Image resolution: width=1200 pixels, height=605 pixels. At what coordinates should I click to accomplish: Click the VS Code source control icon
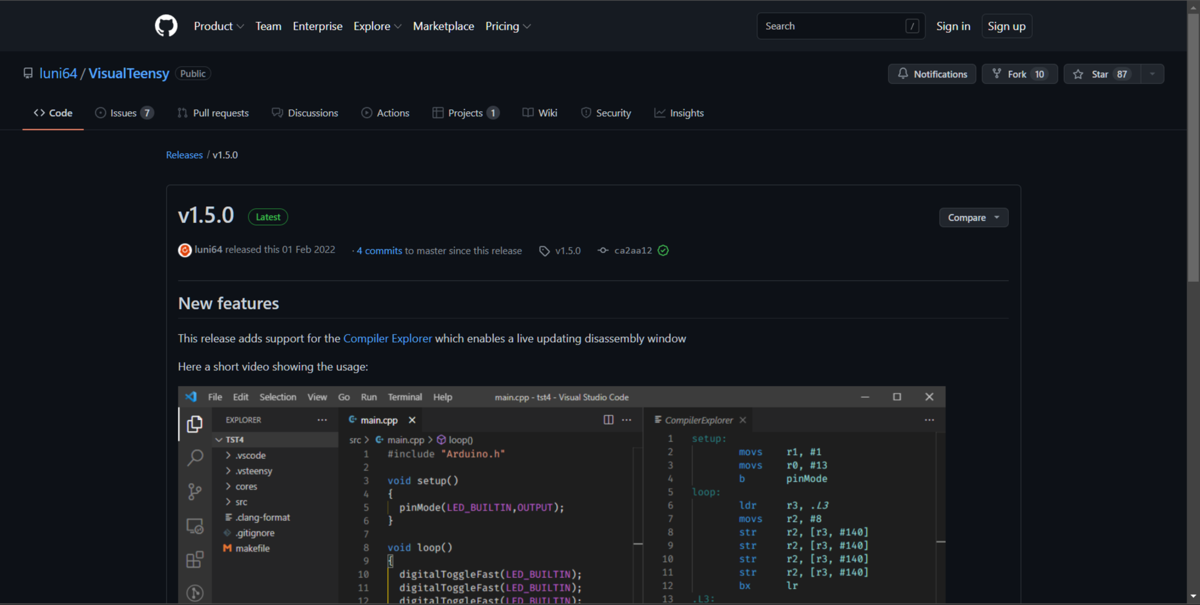(195, 492)
